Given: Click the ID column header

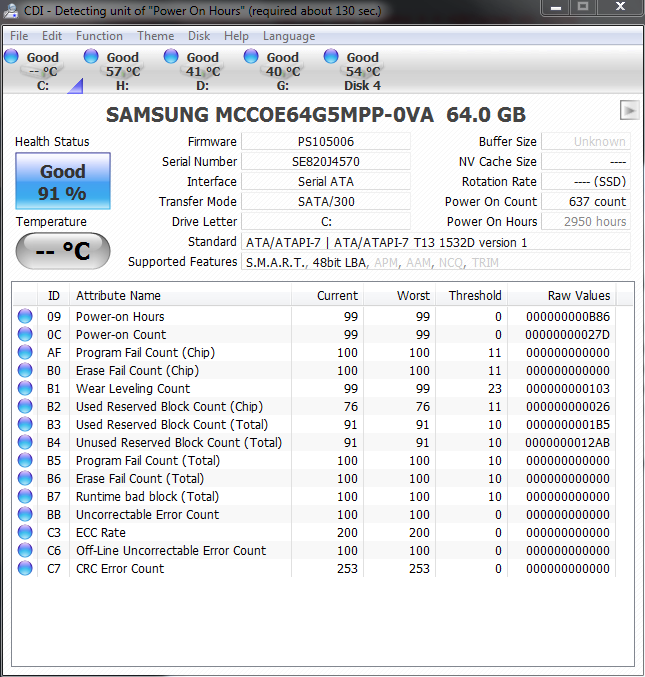Looking at the screenshot, I should pos(54,296).
